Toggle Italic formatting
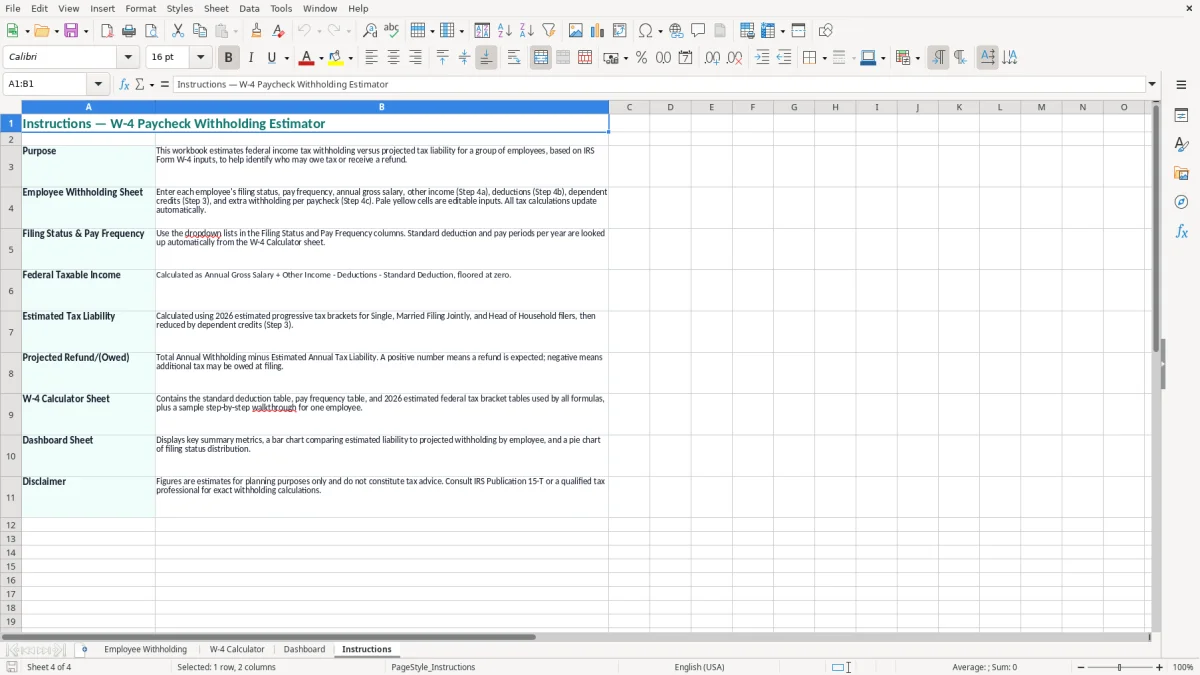Image resolution: width=1200 pixels, height=675 pixels. (251, 58)
